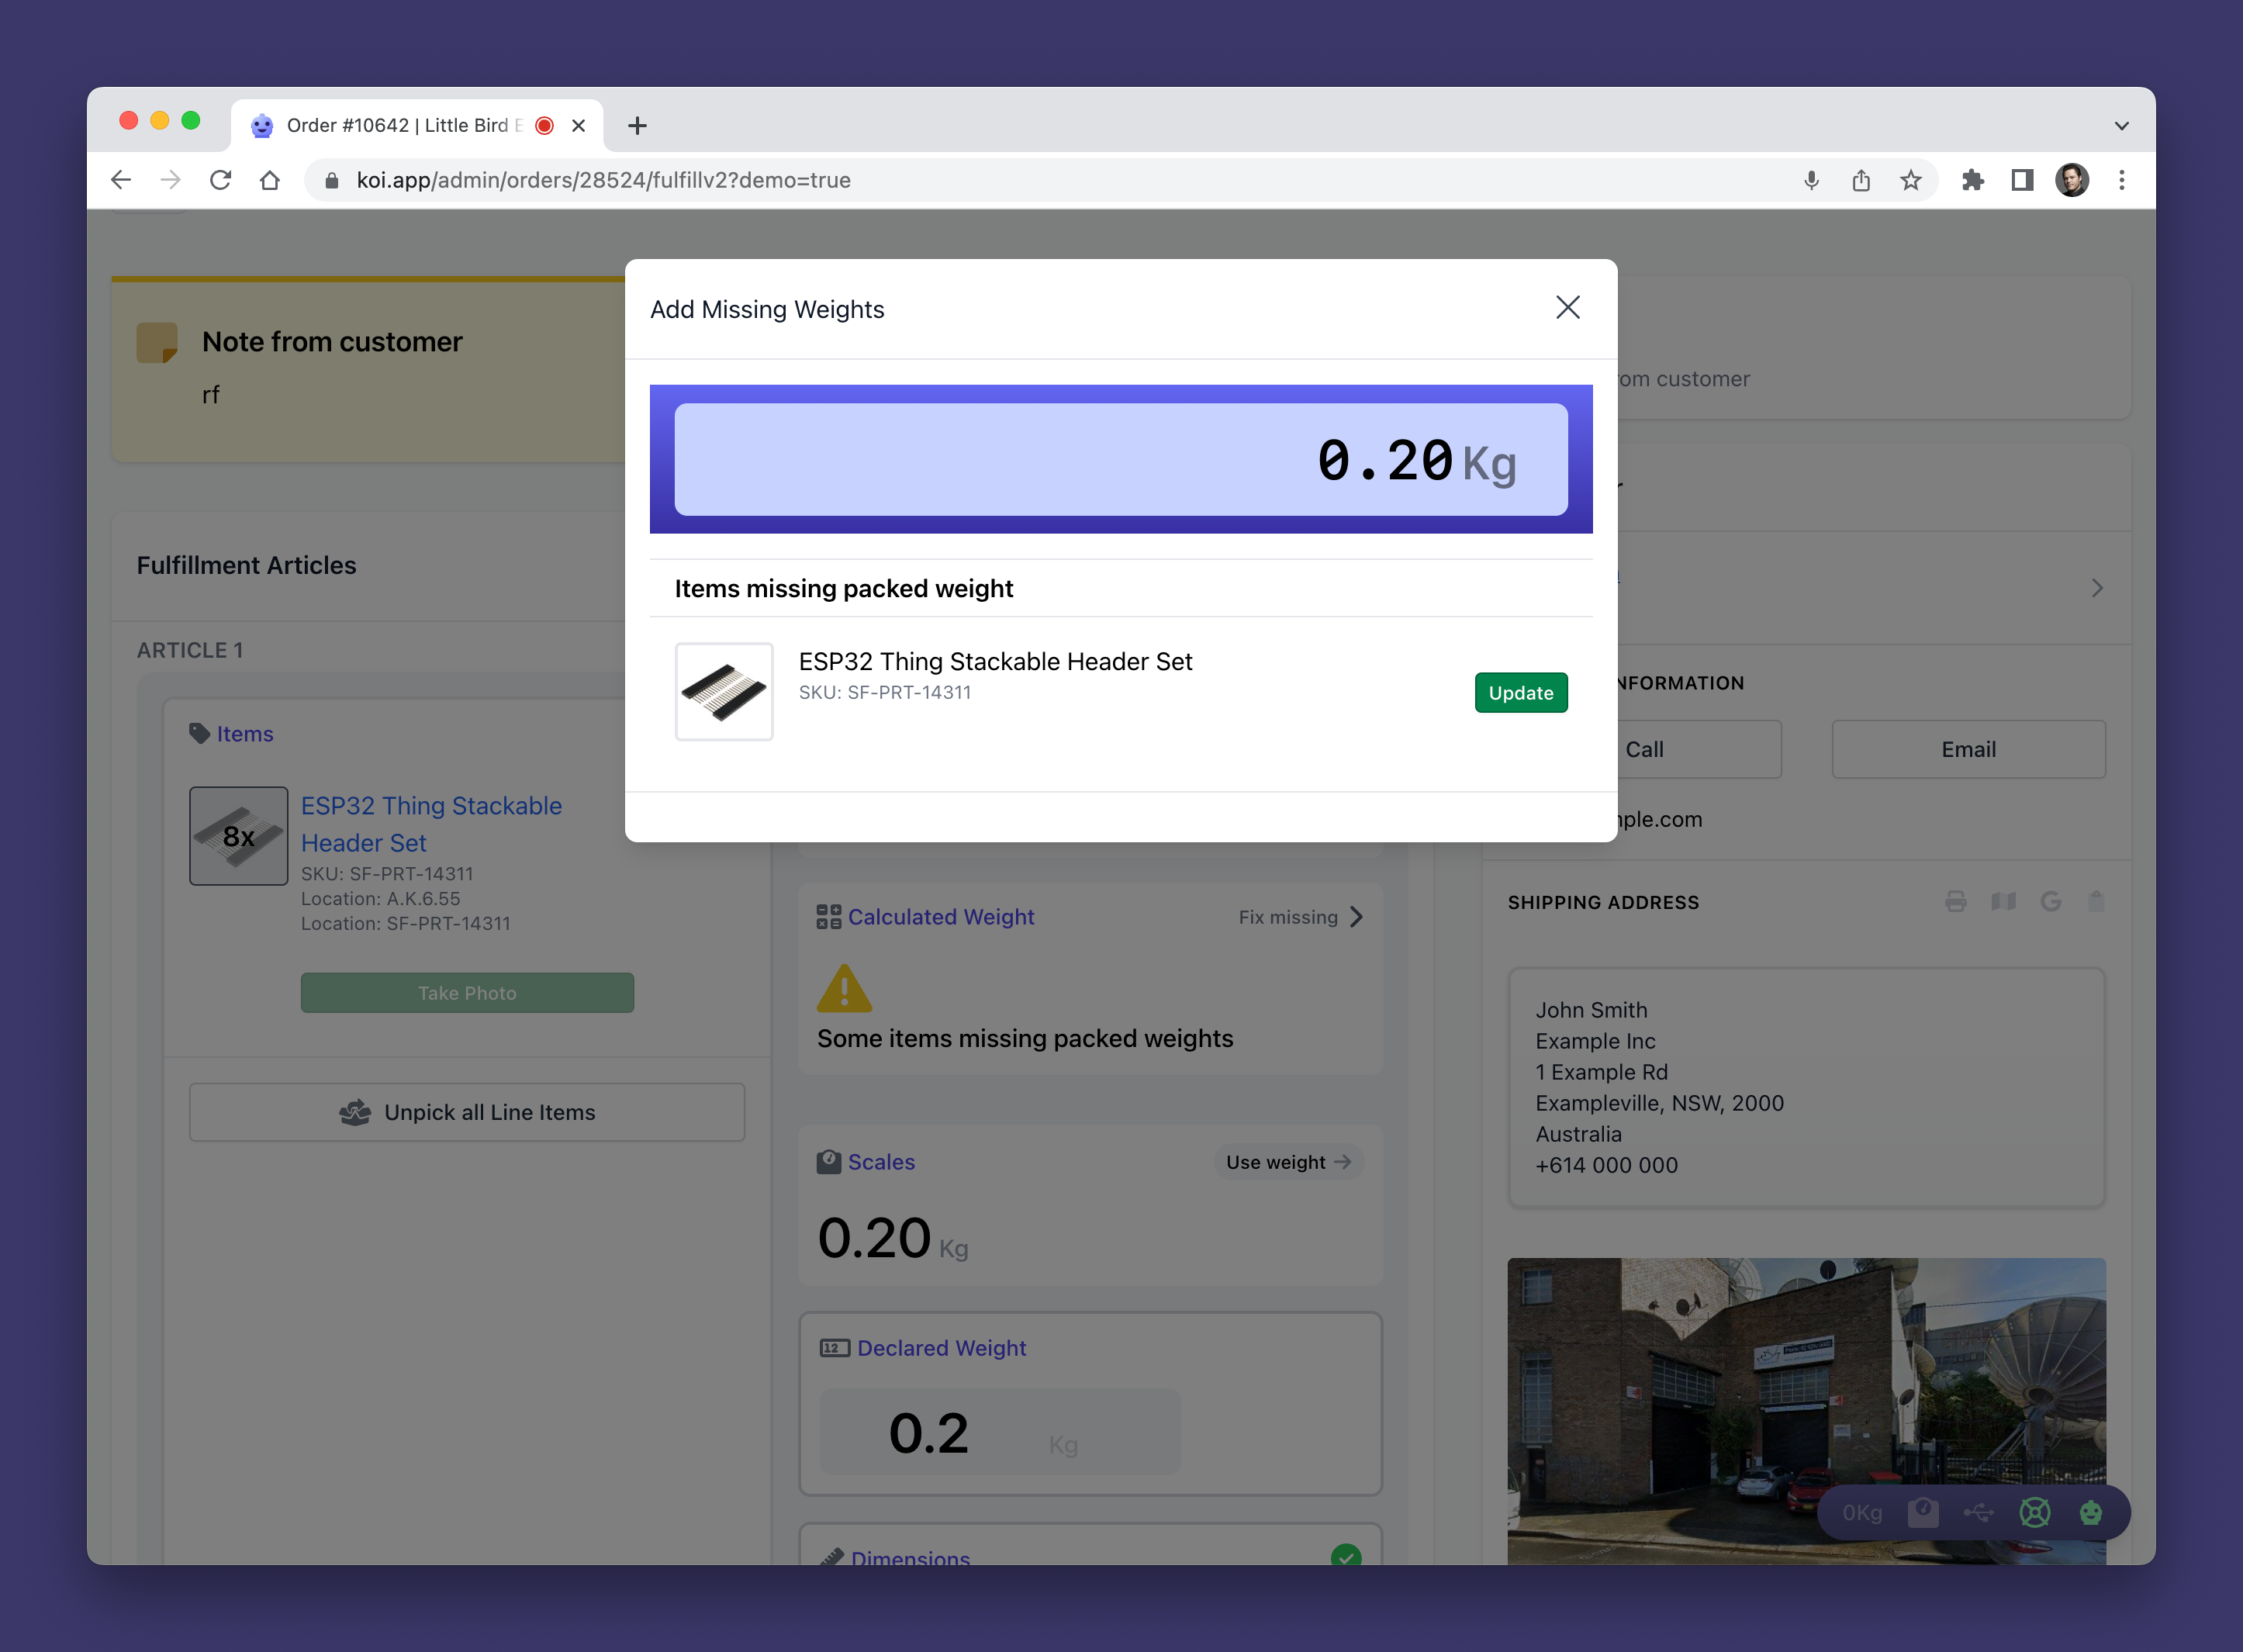The image size is (2243, 1652).
Task: Click the scale icon in bottom status pill
Action: [x=1922, y=1512]
